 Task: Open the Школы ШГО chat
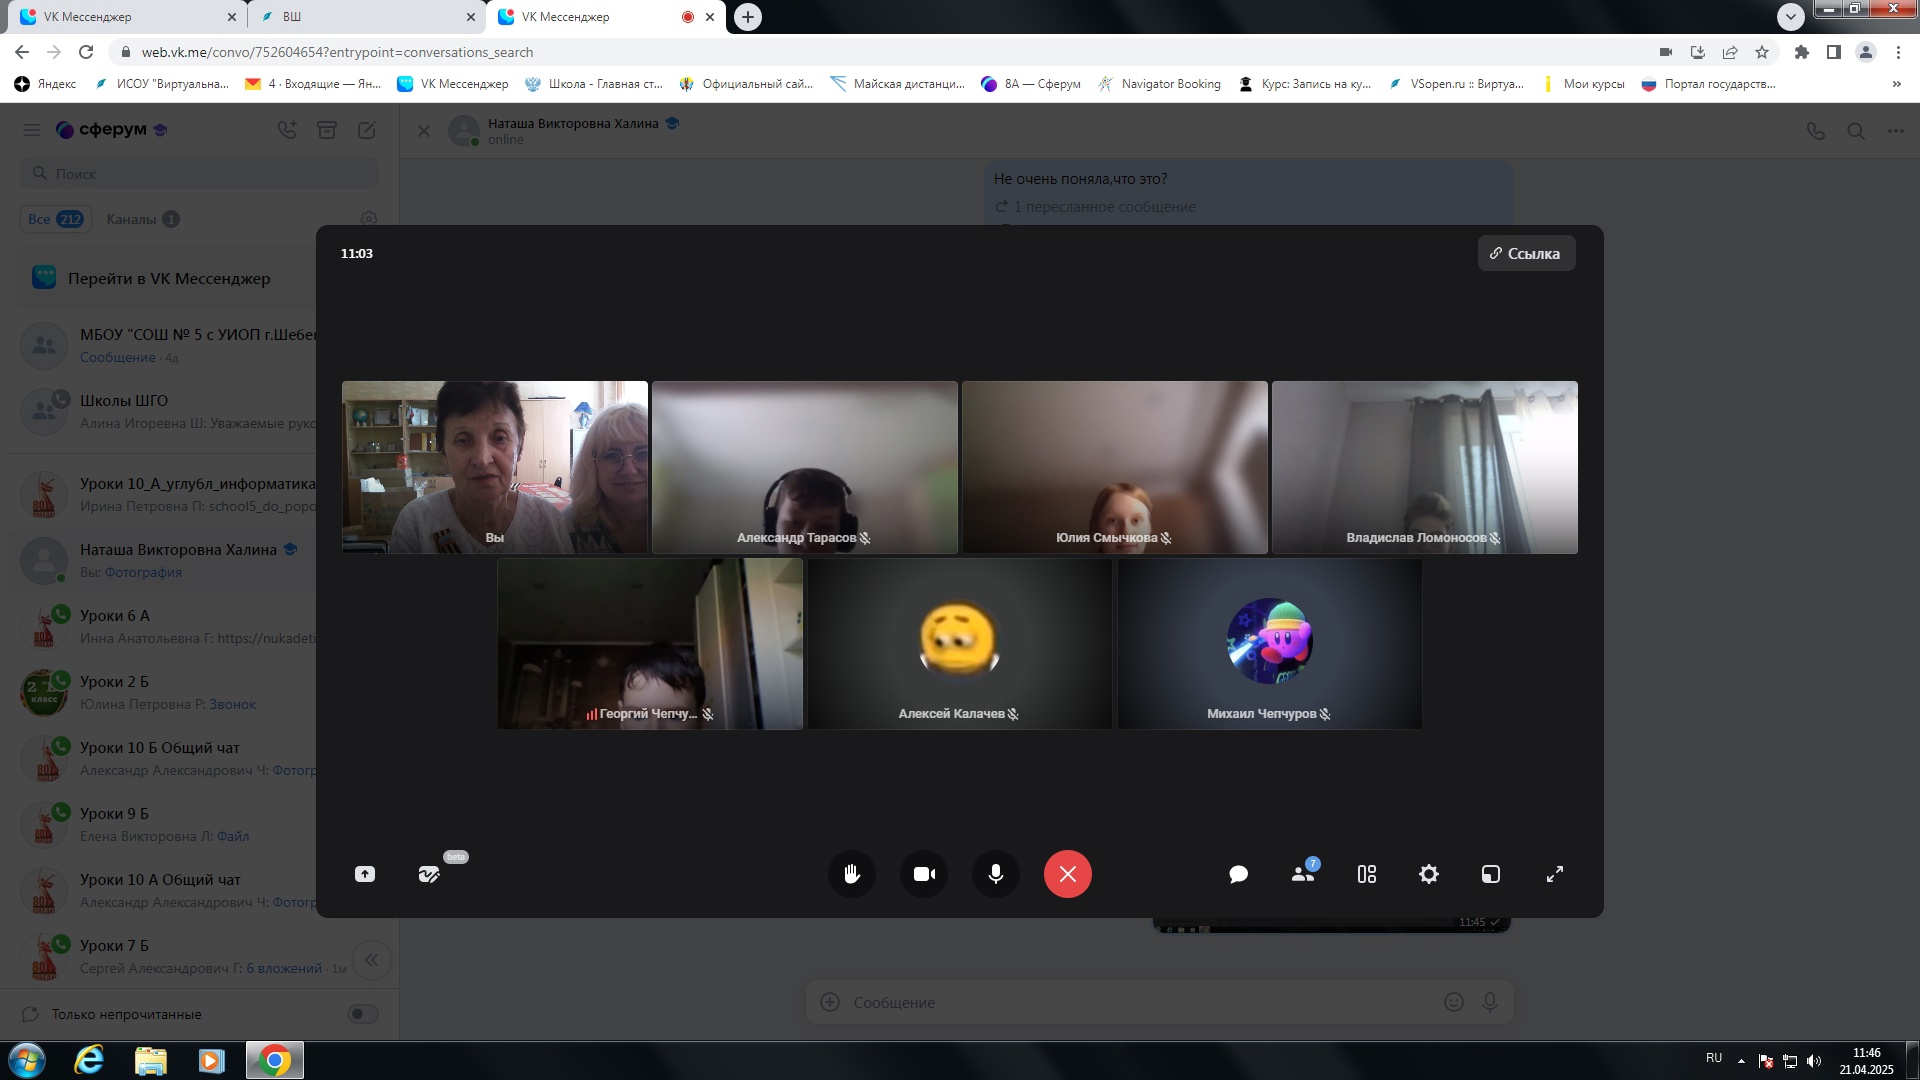(168, 411)
